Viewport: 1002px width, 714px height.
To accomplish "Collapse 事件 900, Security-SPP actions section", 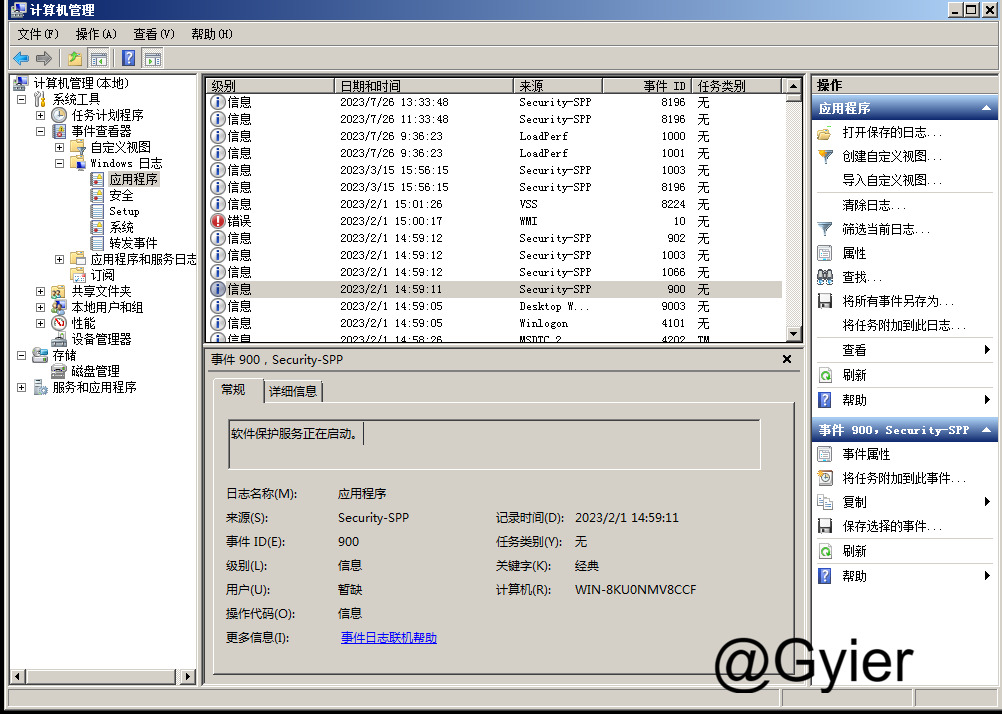I will pos(987,430).
